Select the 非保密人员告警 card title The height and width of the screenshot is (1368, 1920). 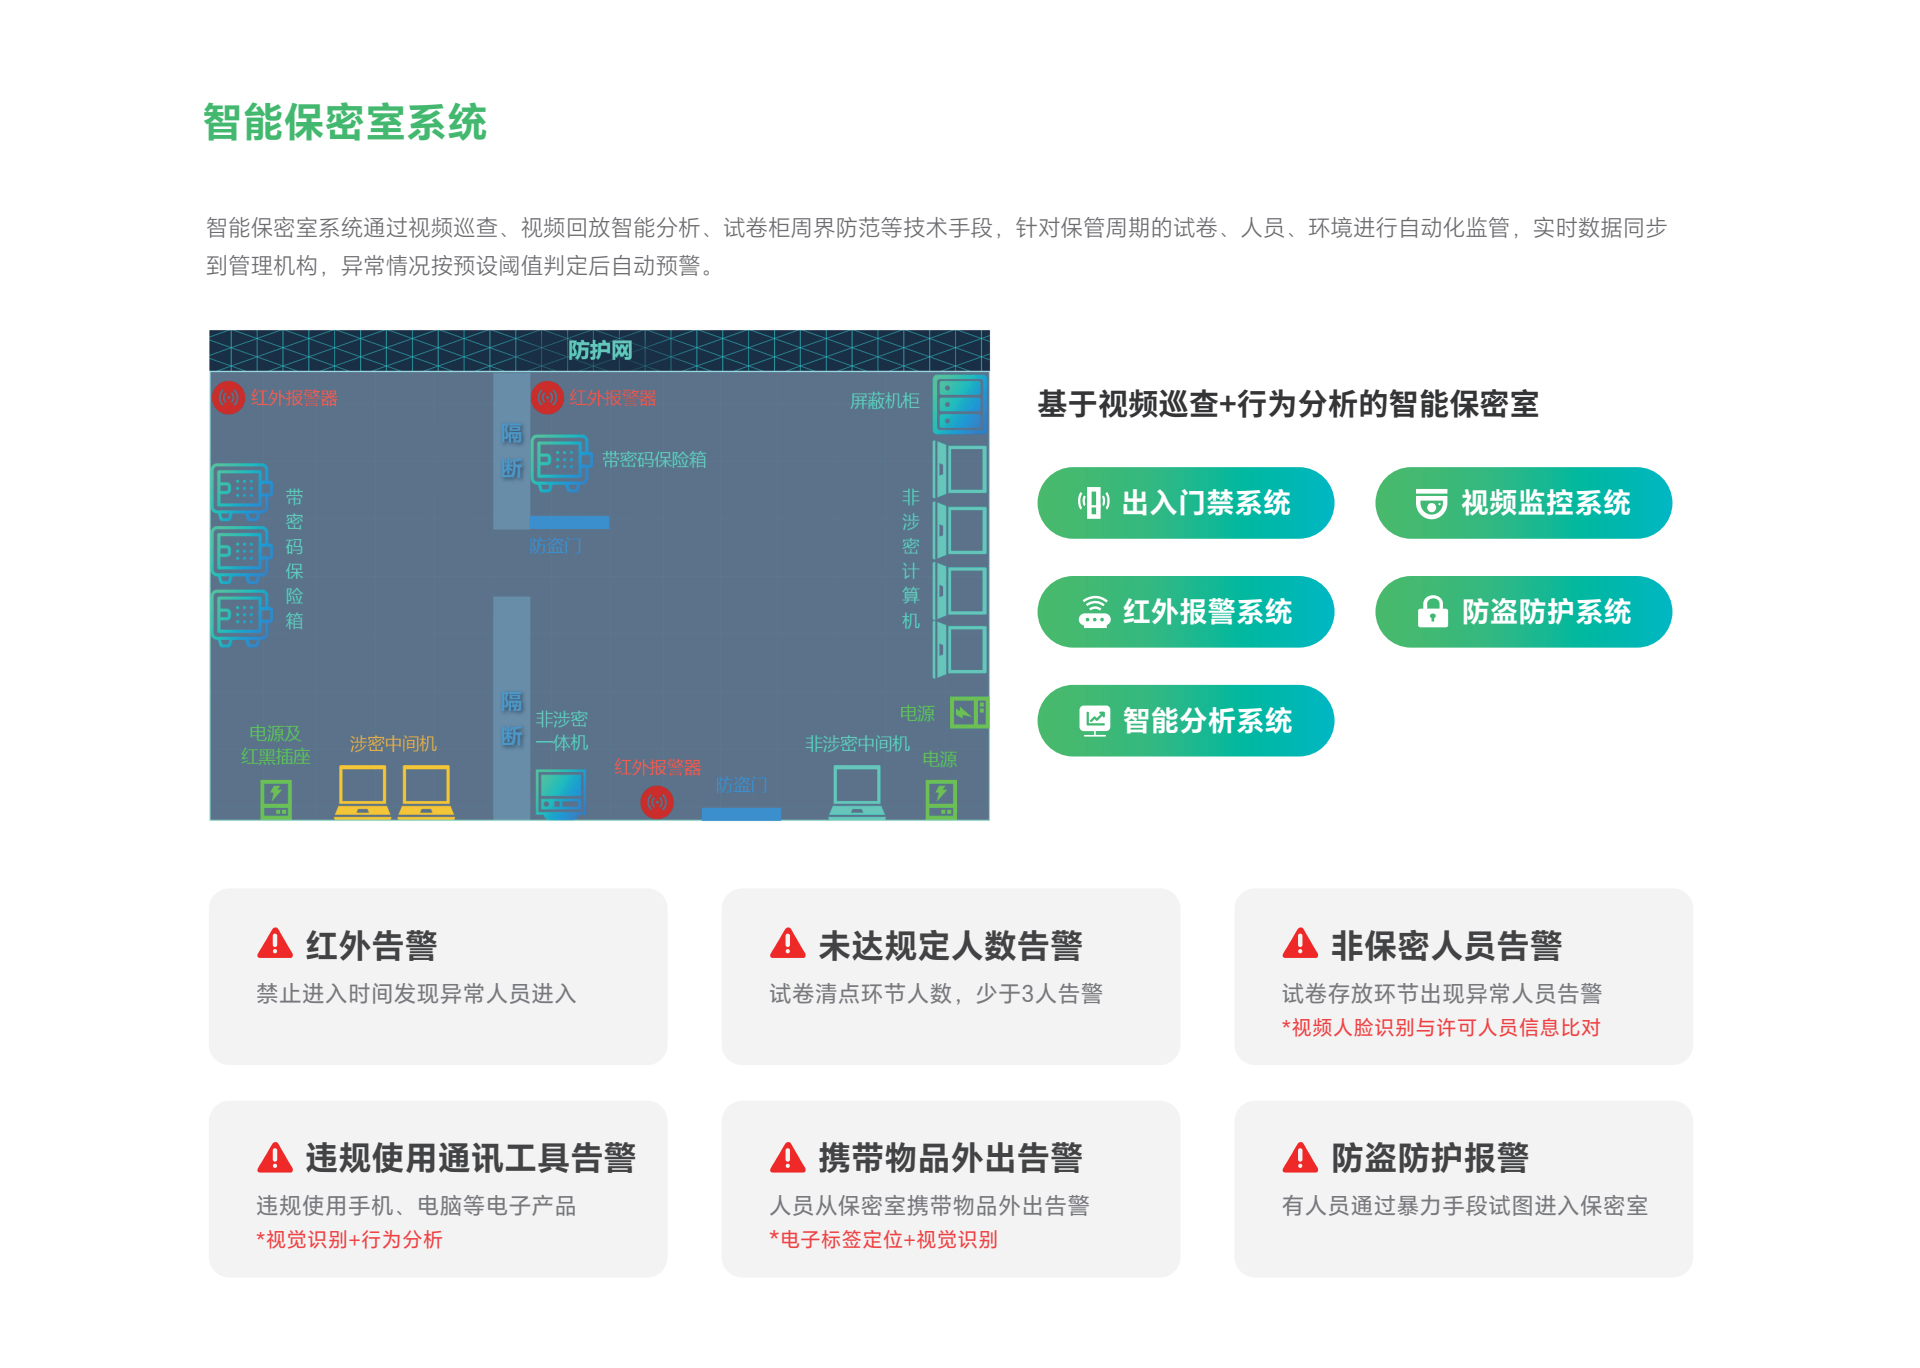tap(1445, 945)
